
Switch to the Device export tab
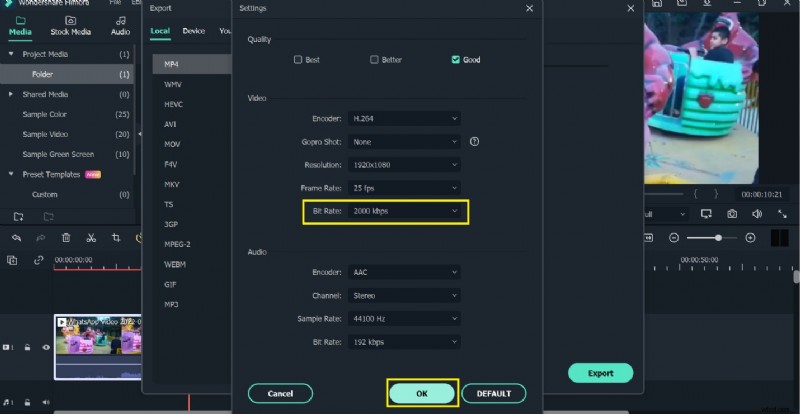[x=193, y=31]
